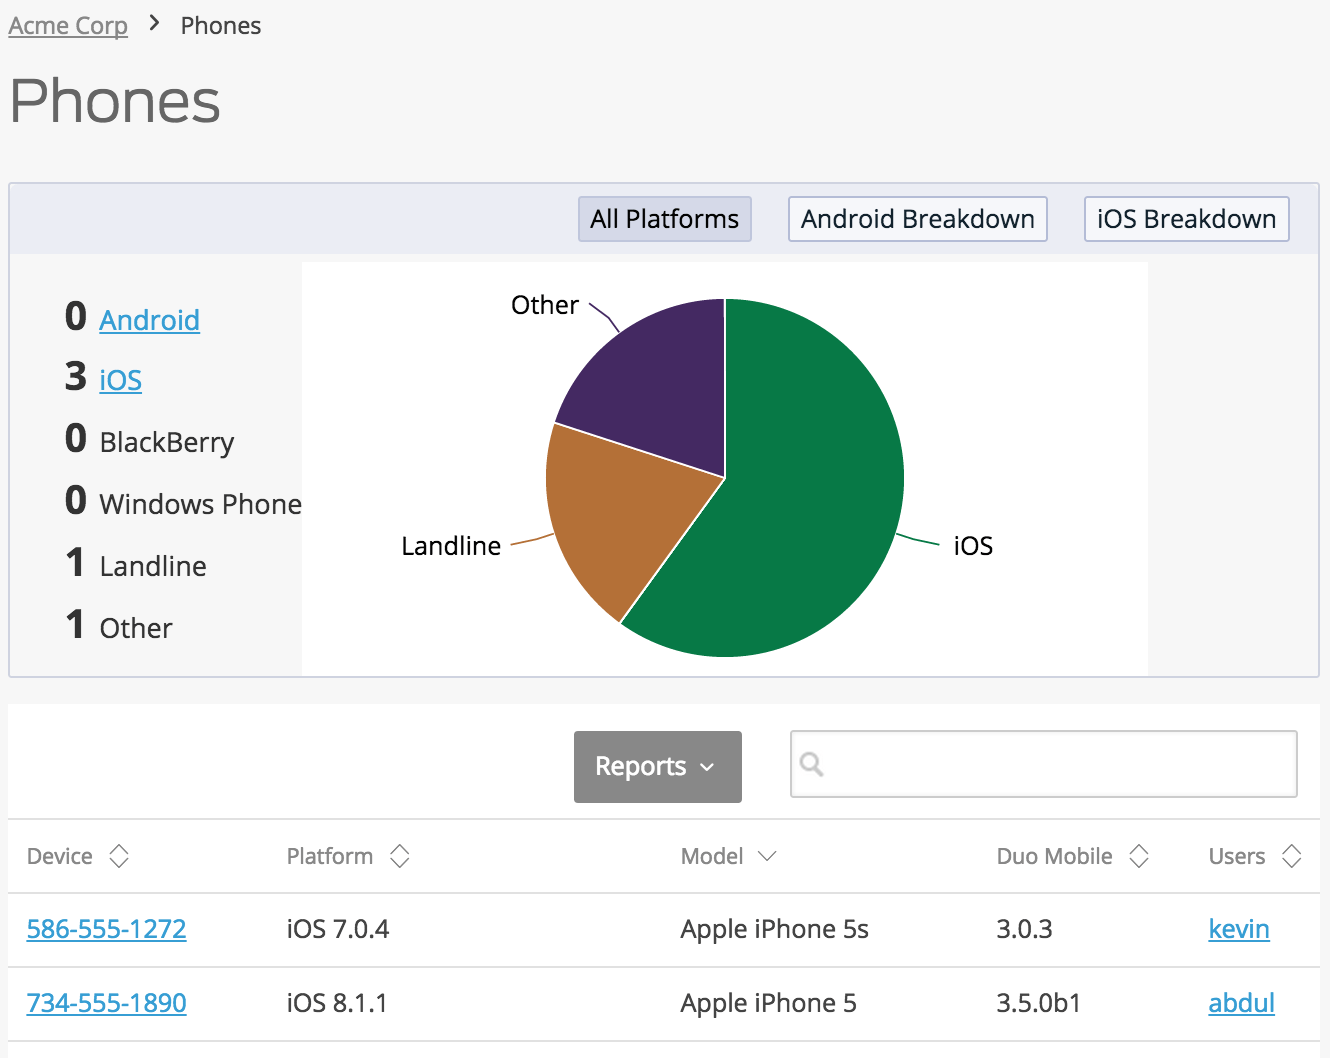Focus the phone search input field
Screen dimensions: 1330x1058
1060,765
